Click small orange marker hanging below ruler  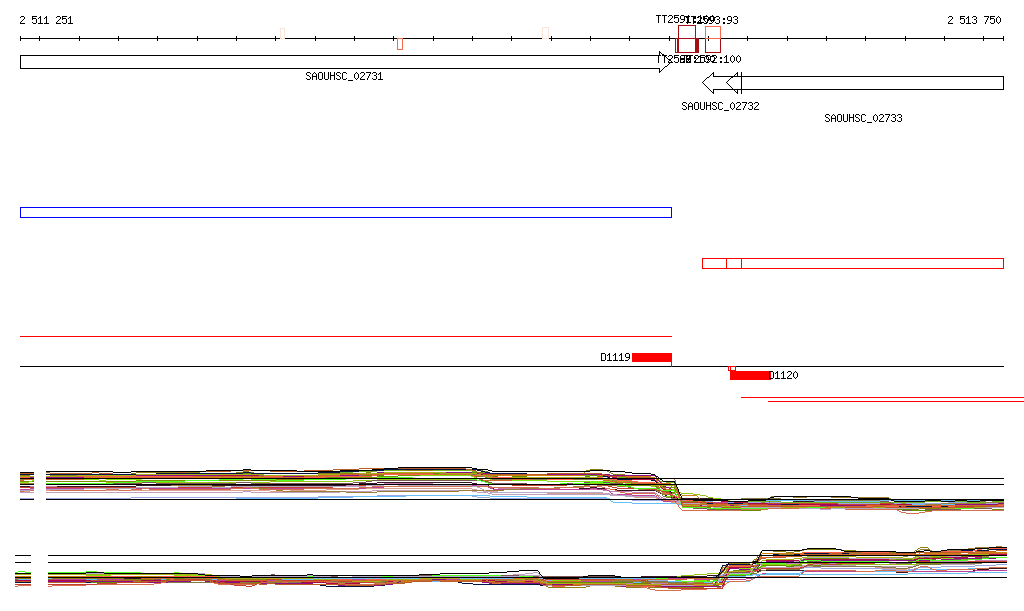point(400,43)
